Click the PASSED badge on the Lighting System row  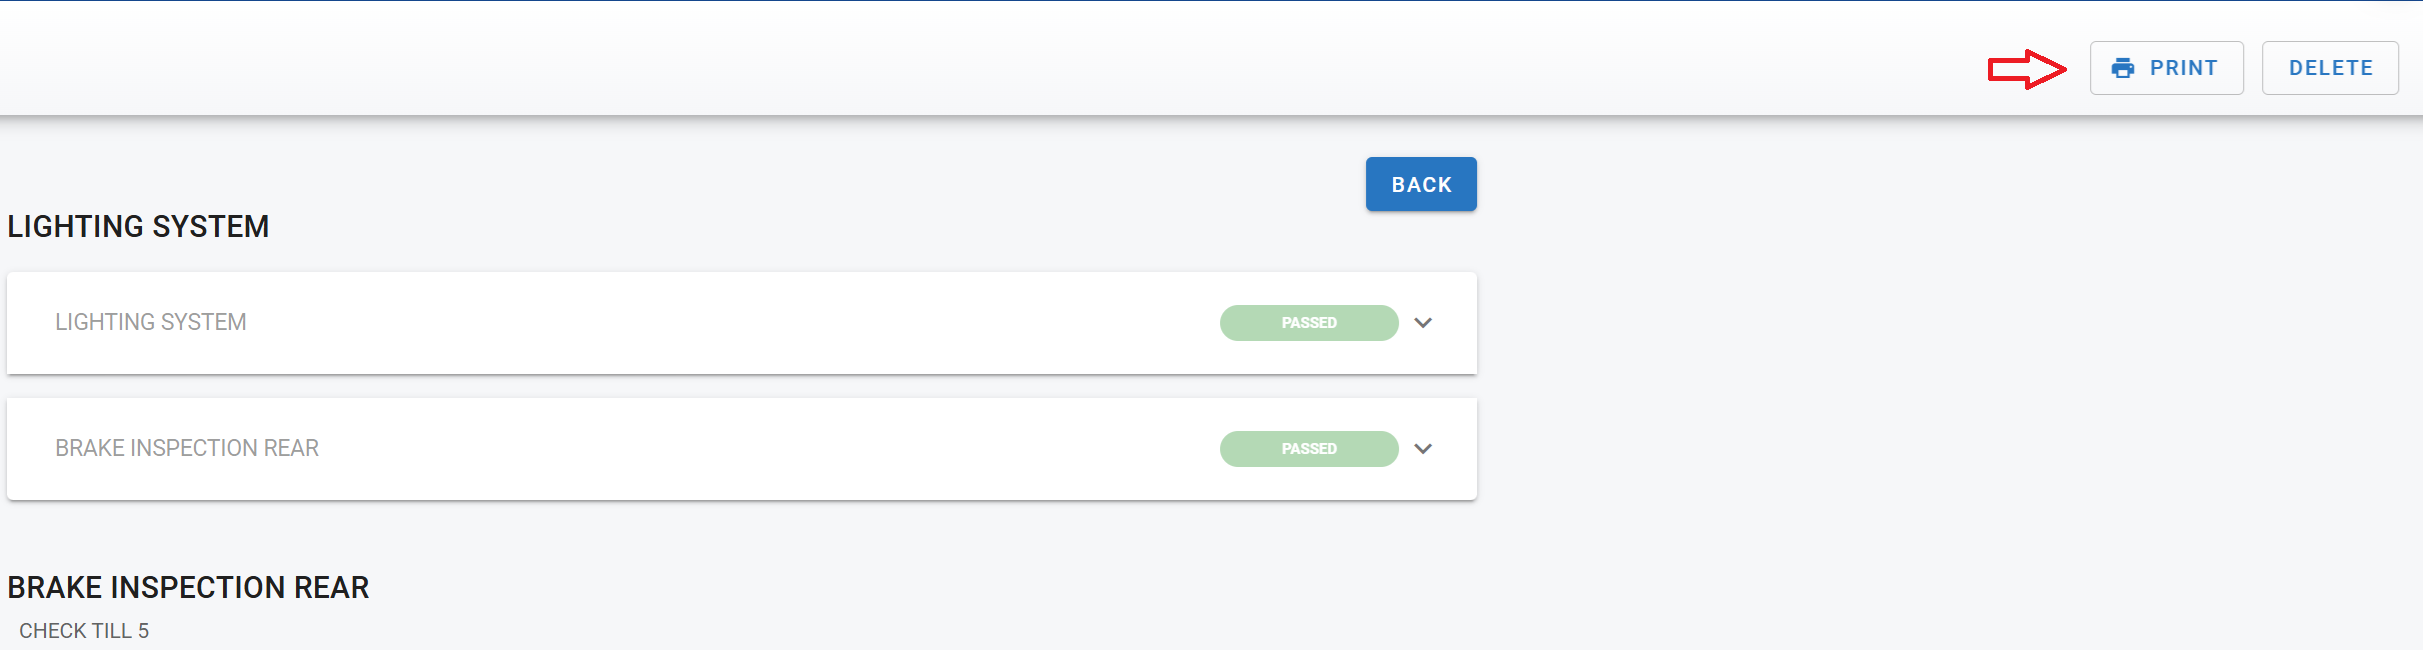tap(1308, 323)
